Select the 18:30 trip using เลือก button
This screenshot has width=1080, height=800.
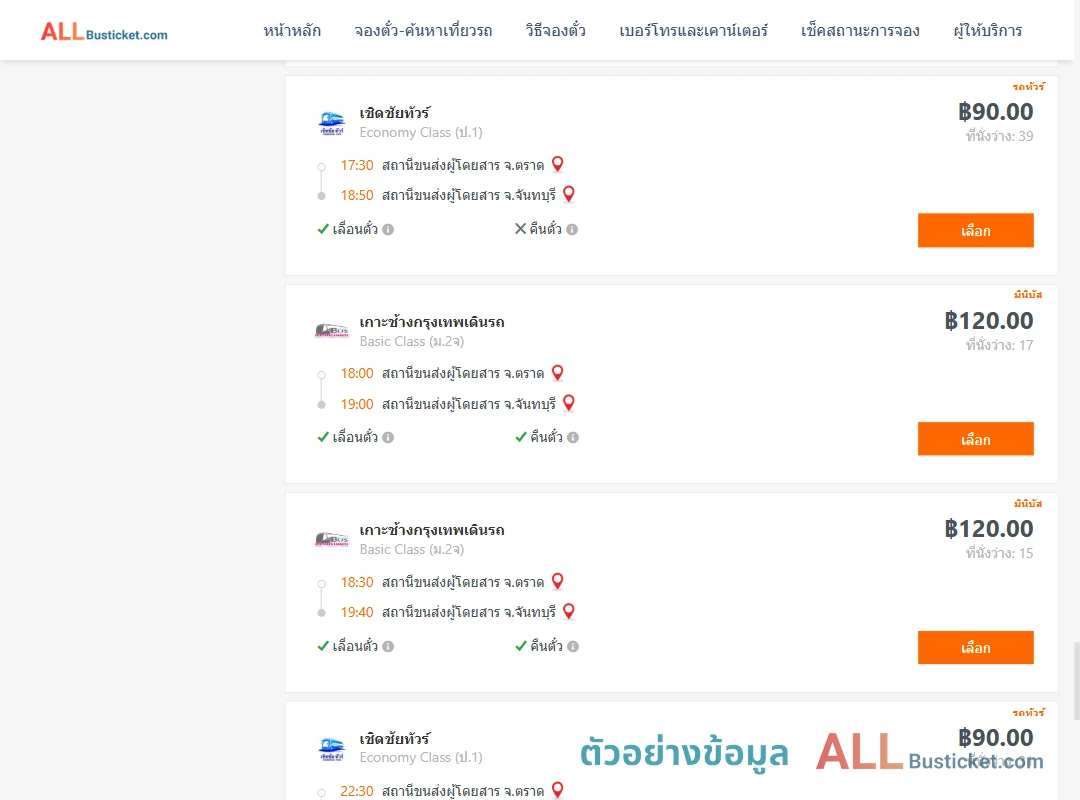coord(975,648)
